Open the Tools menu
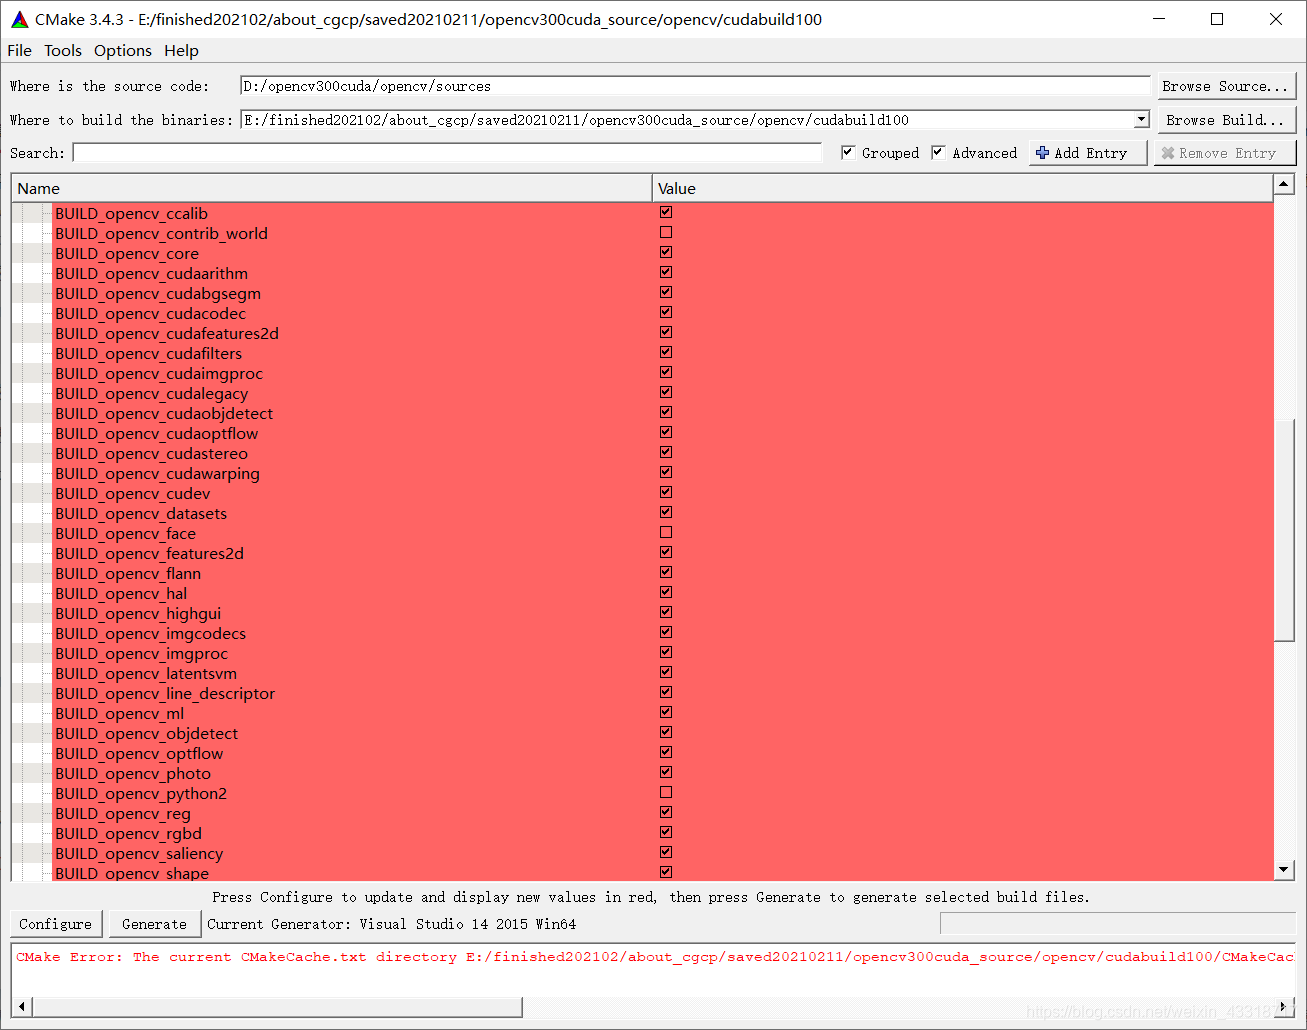1307x1030 pixels. point(63,51)
